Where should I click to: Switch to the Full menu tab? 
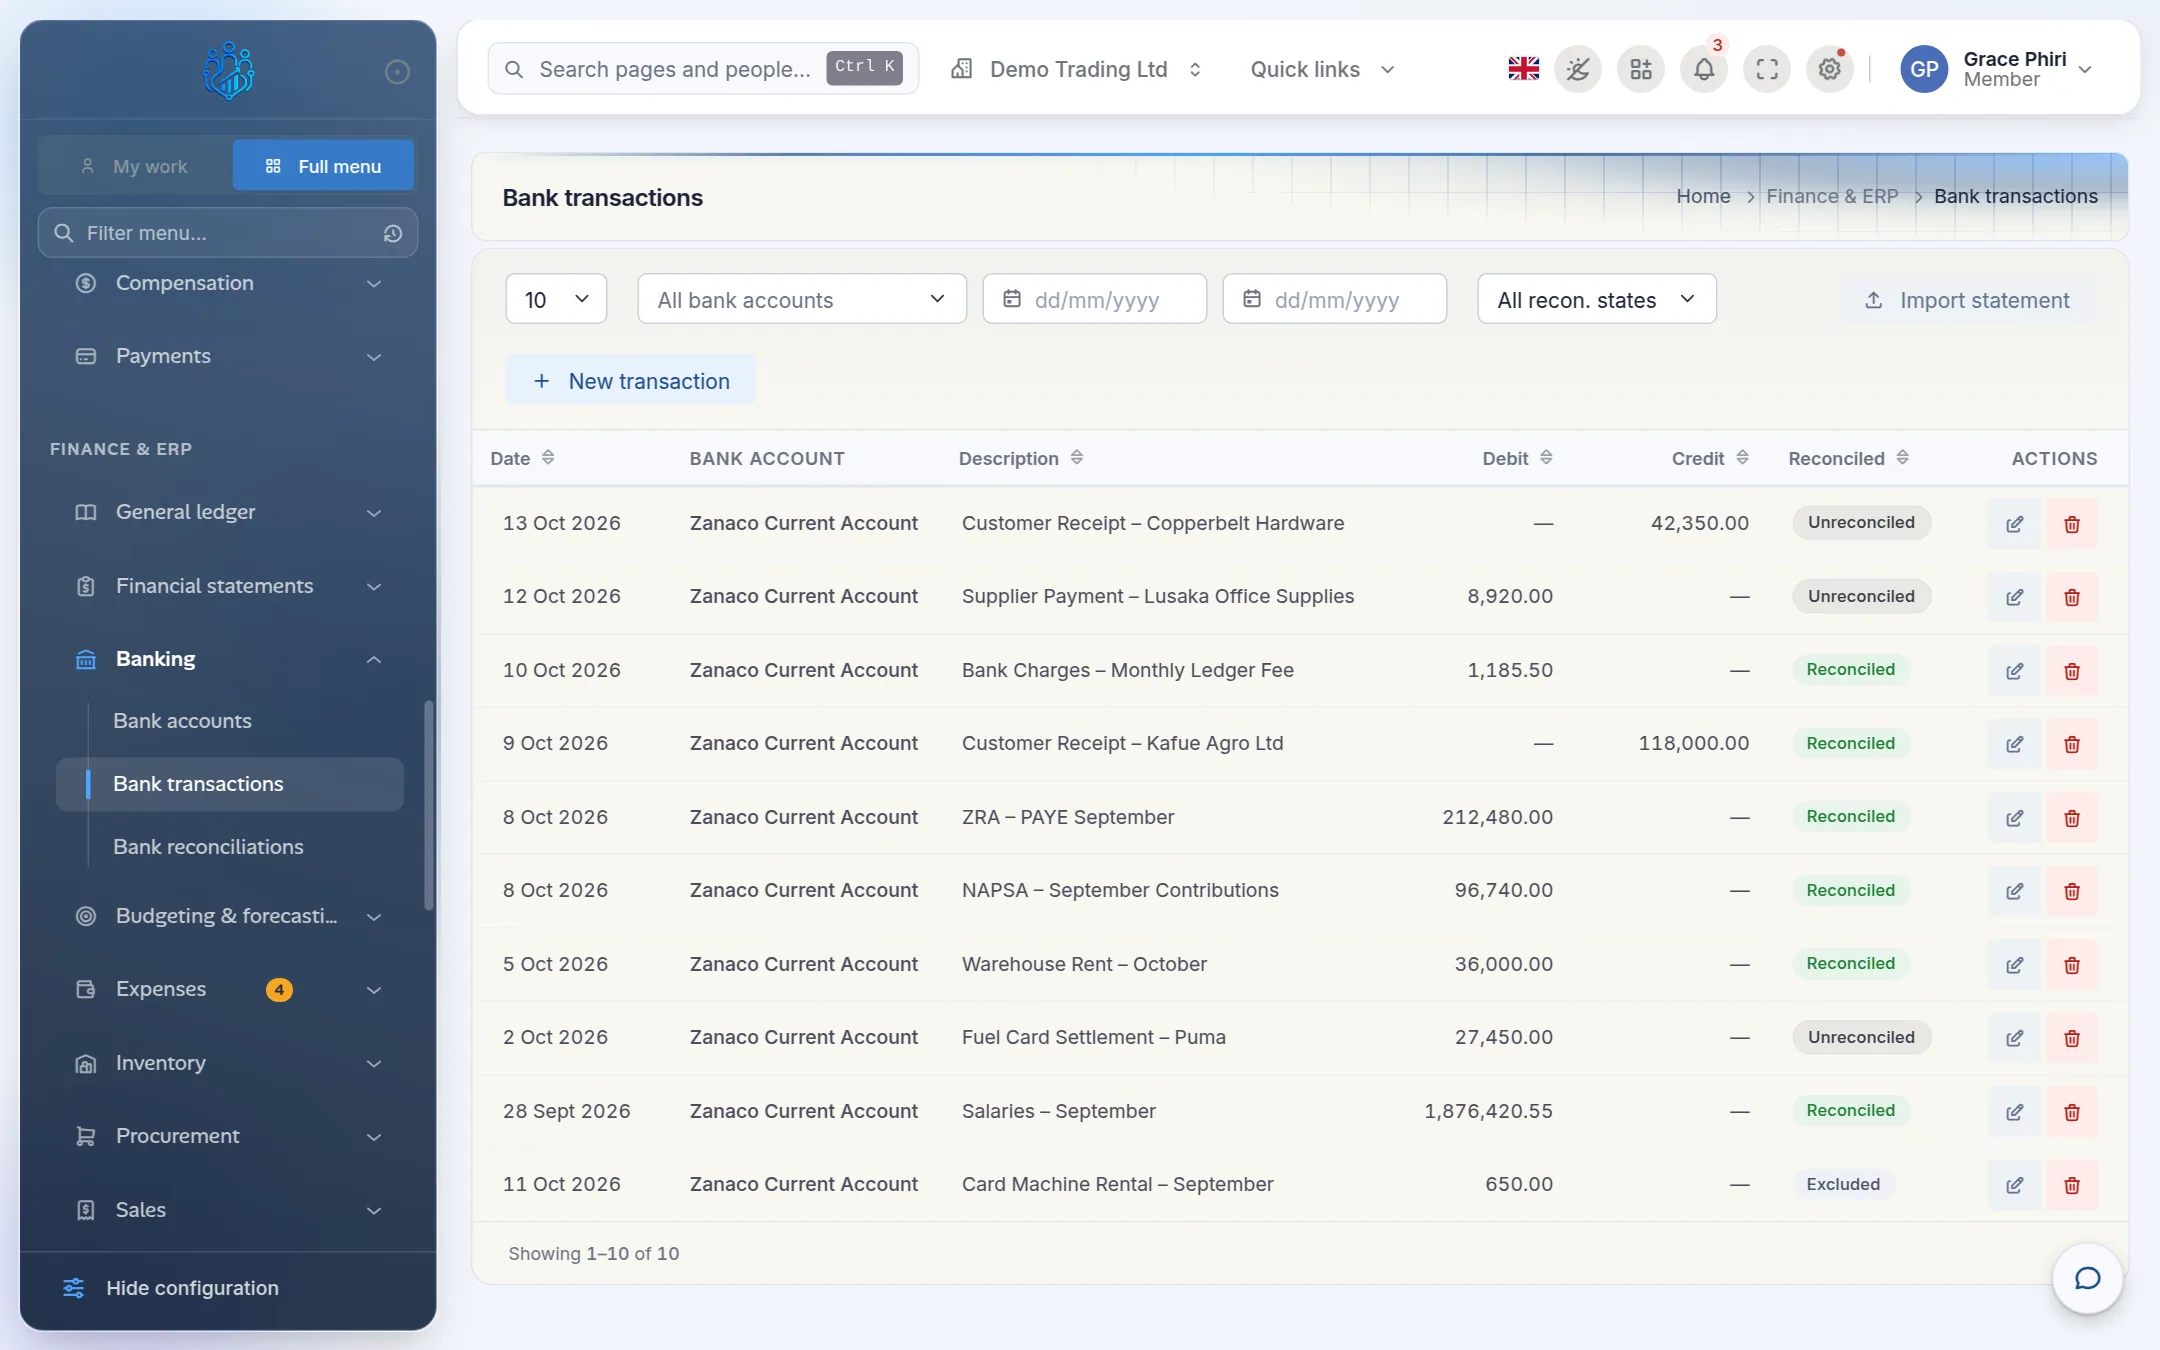323,166
